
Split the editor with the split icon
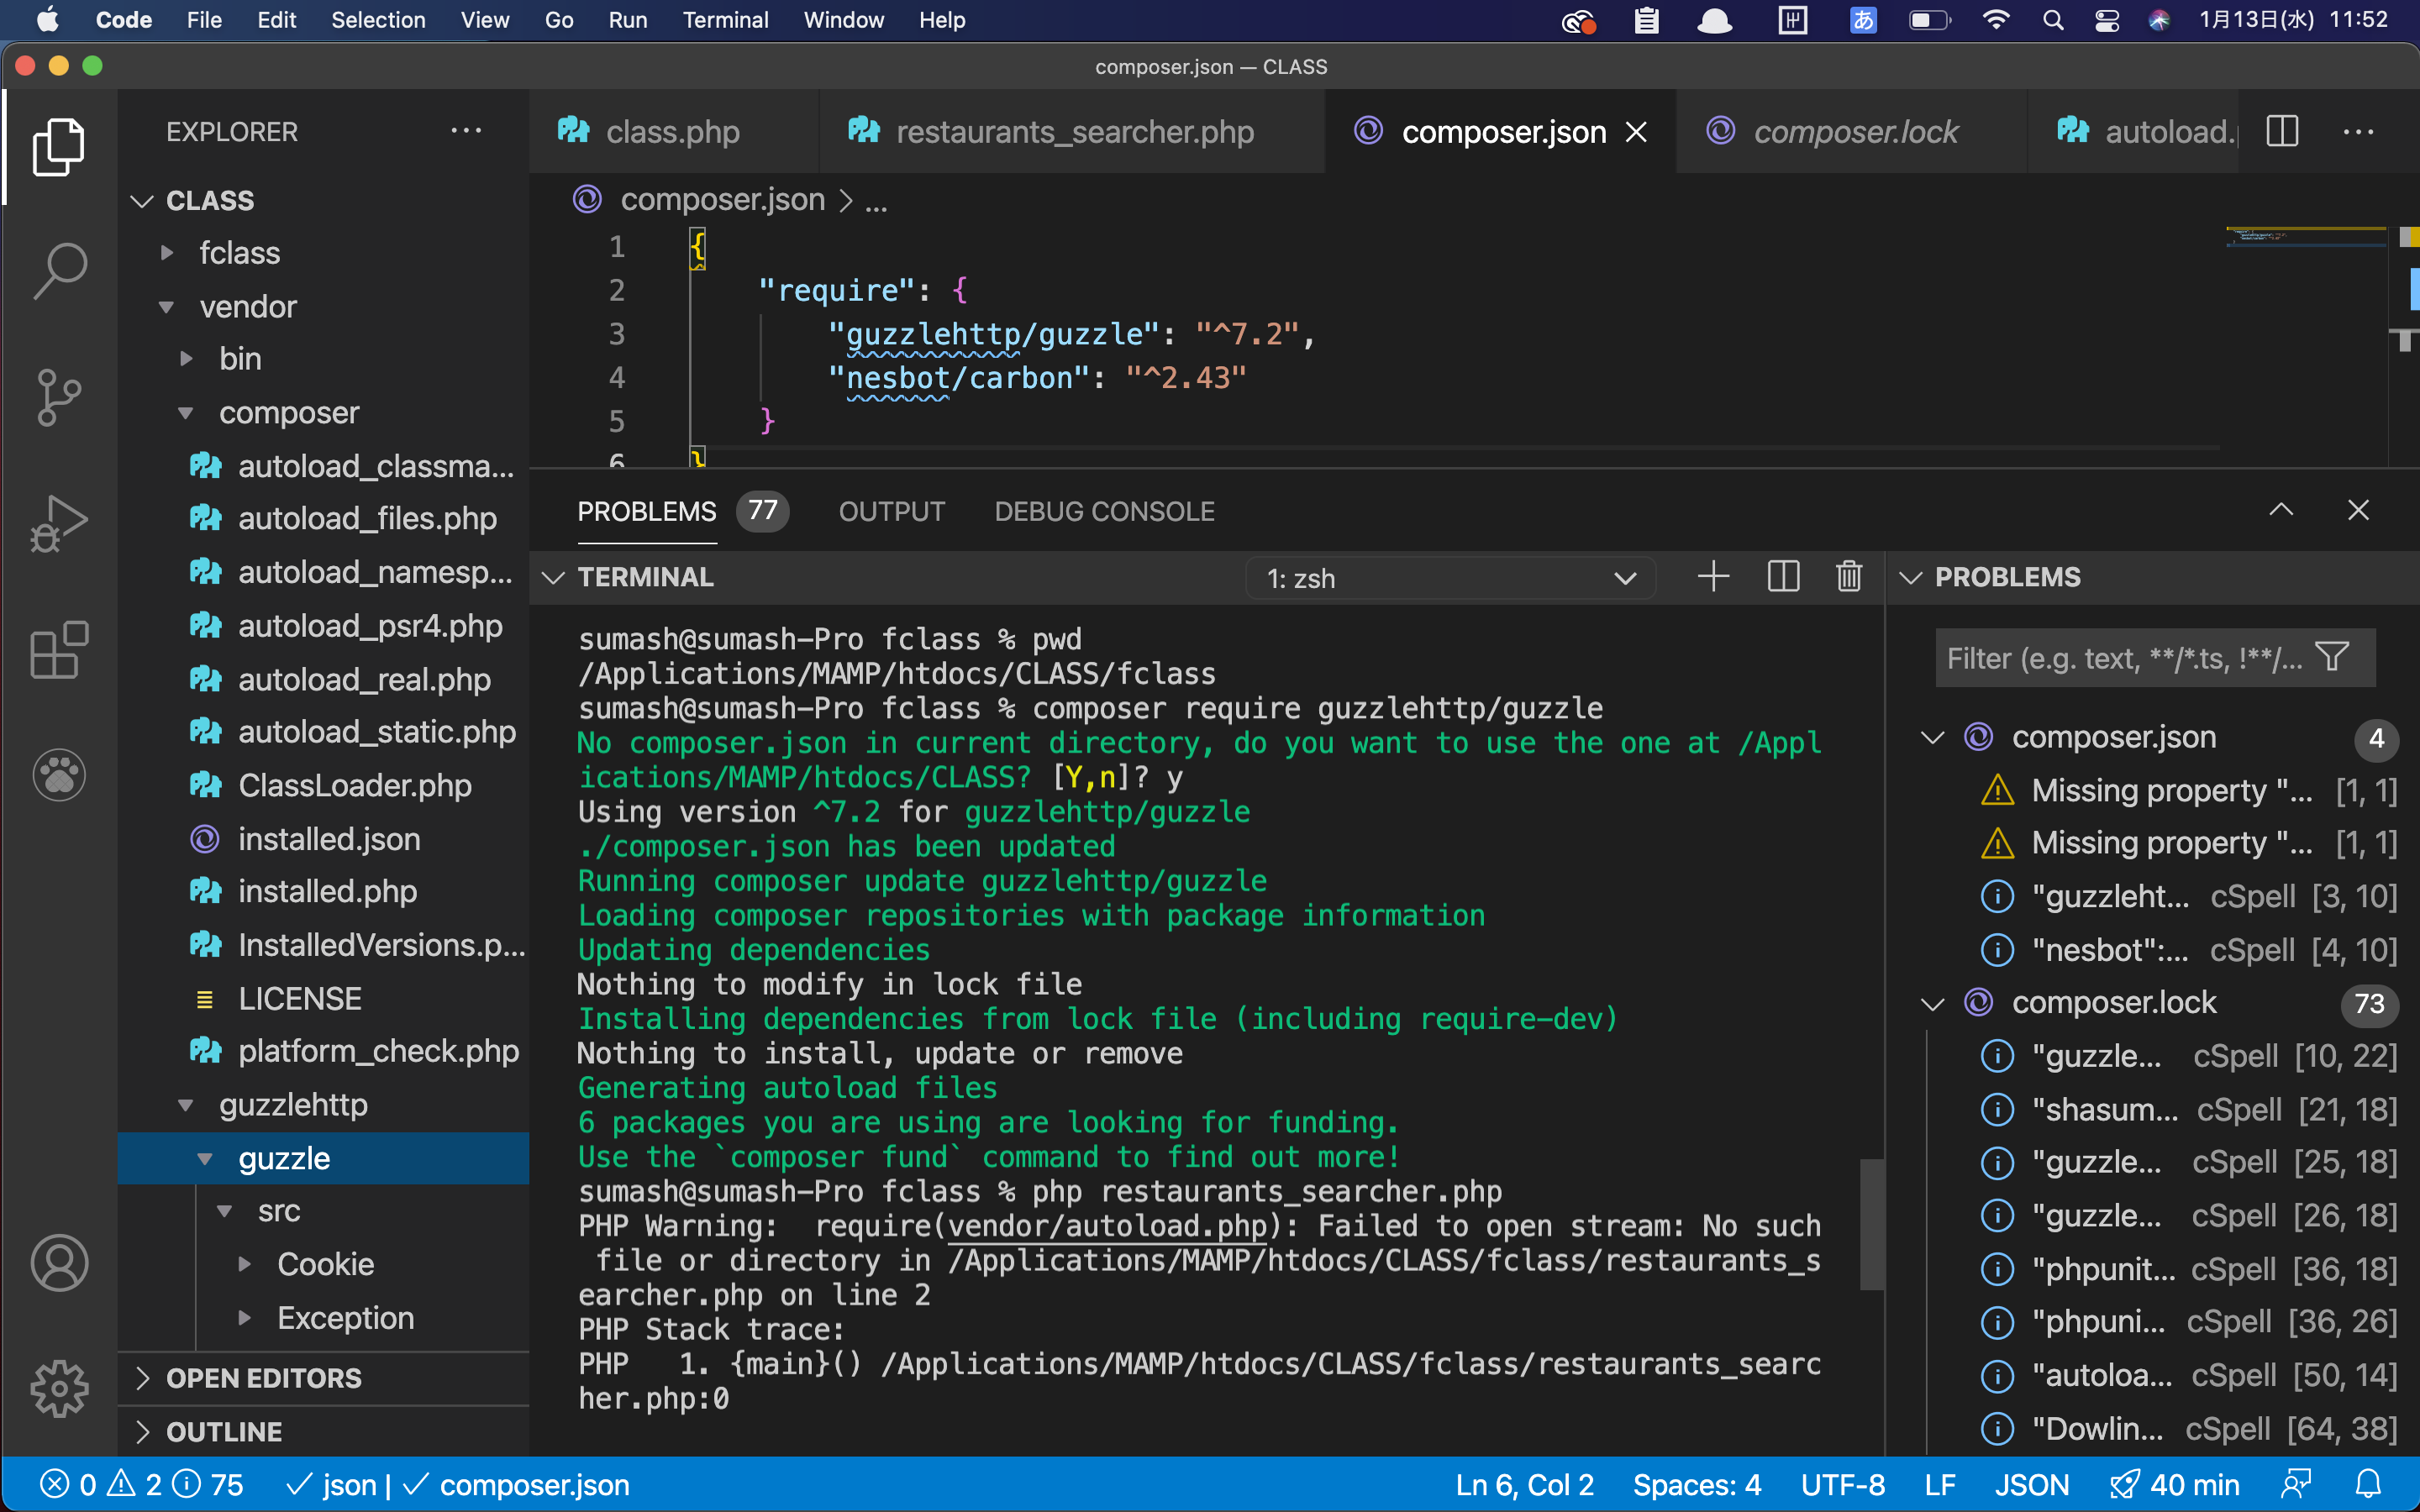click(x=2283, y=131)
